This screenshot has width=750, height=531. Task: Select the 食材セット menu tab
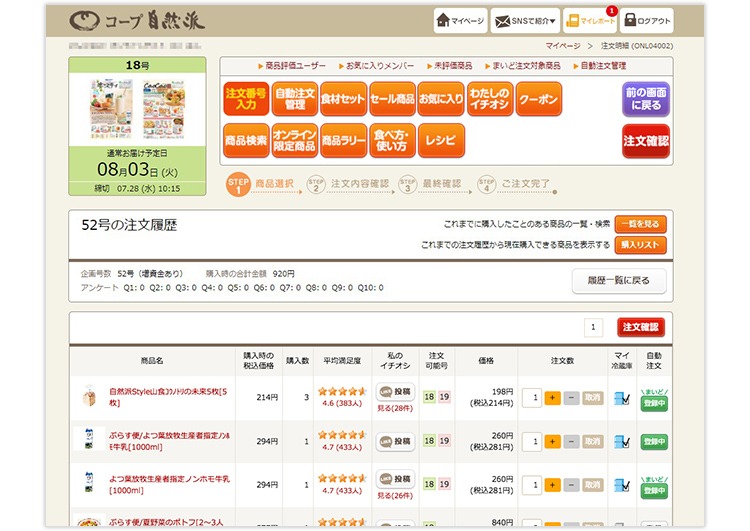pyautogui.click(x=343, y=99)
